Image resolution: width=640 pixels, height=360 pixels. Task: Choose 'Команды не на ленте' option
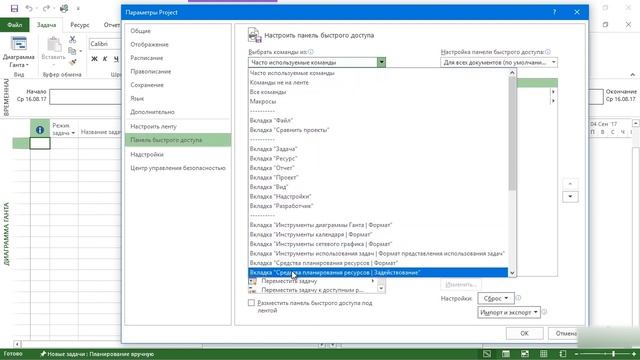(x=378, y=82)
